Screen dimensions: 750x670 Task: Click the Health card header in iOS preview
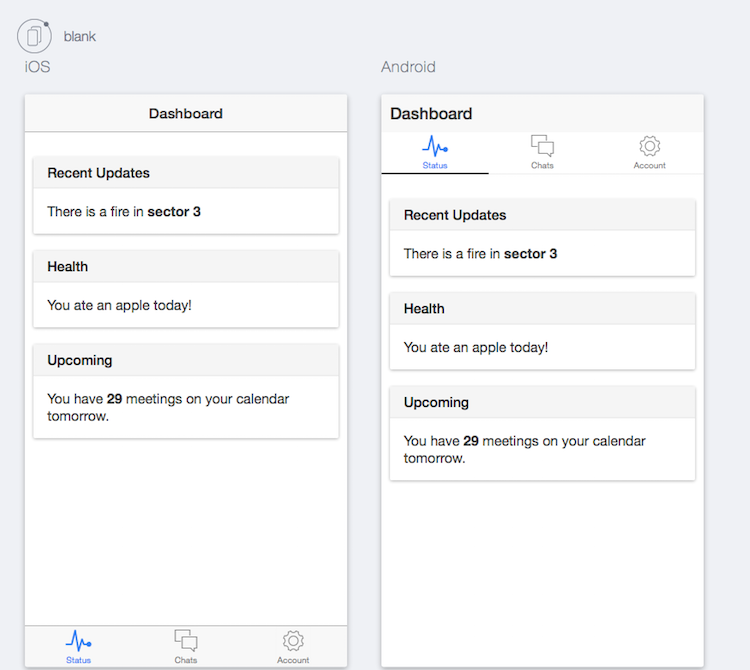(x=67, y=267)
